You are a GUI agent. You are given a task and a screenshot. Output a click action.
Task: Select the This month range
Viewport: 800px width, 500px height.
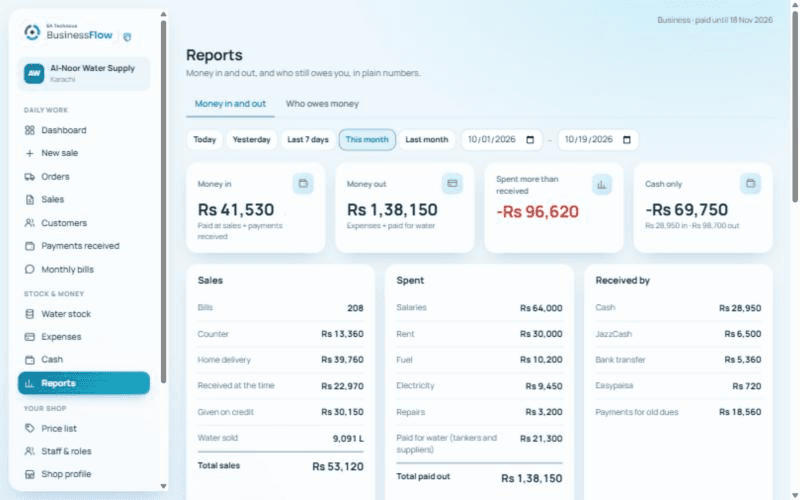367,140
